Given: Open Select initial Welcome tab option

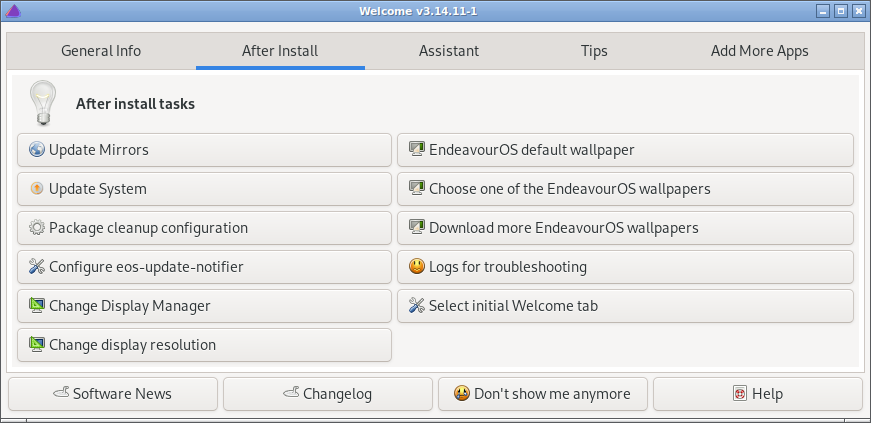Looking at the screenshot, I should point(625,305).
